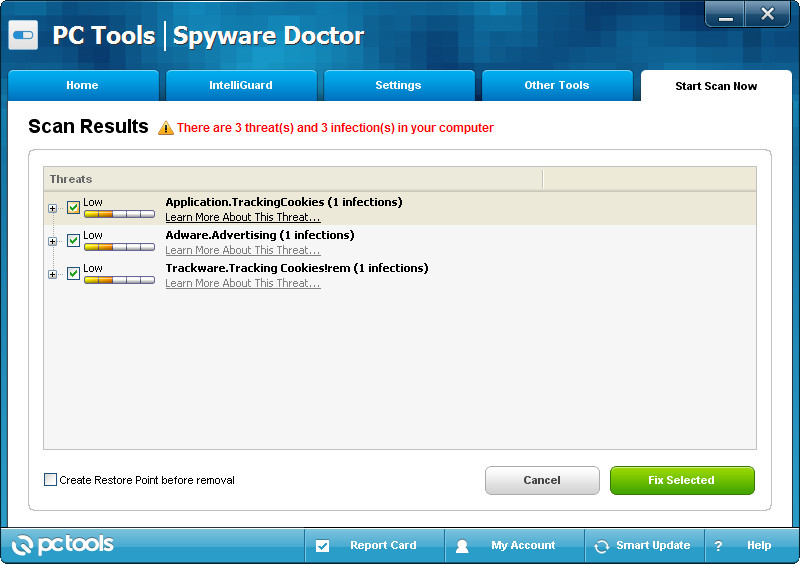Viewport: 800px width, 564px height.
Task: Click the Smart Update refresh icon
Action: click(602, 546)
